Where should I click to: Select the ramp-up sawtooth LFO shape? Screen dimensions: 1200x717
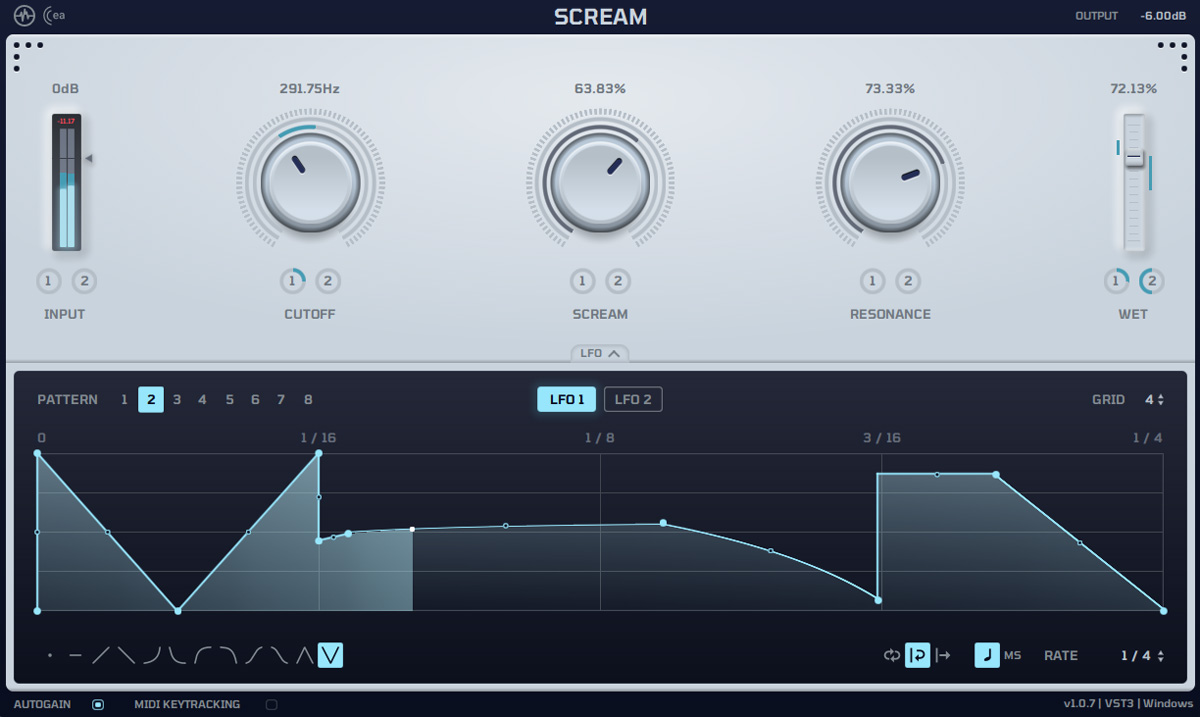tap(99, 655)
